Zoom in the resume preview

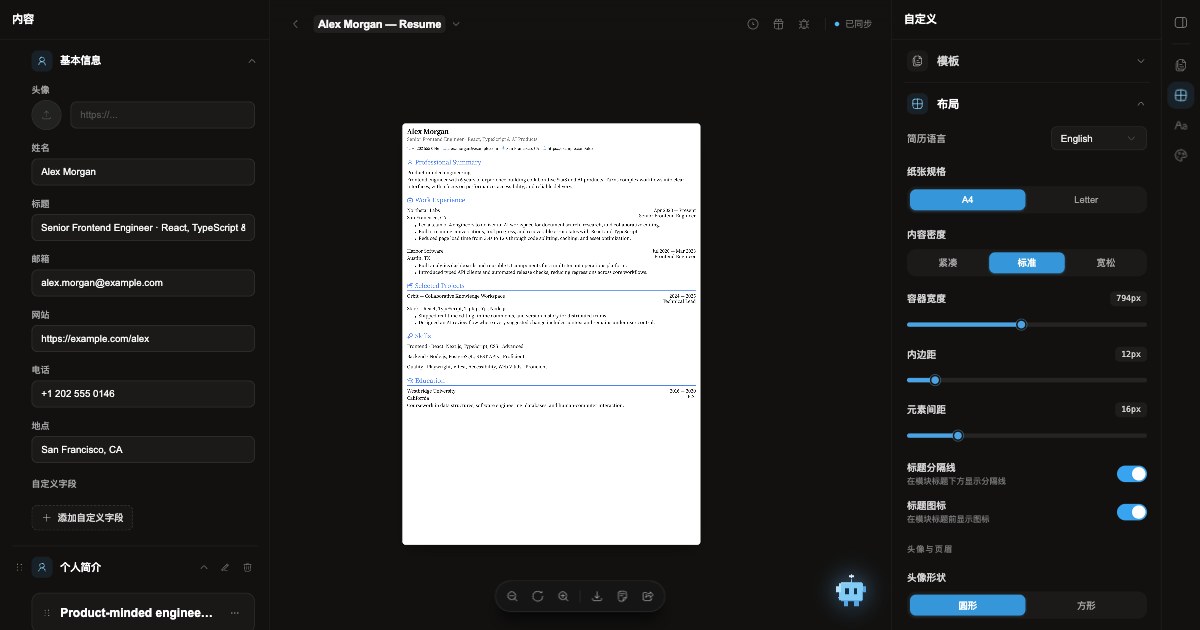pyautogui.click(x=563, y=596)
